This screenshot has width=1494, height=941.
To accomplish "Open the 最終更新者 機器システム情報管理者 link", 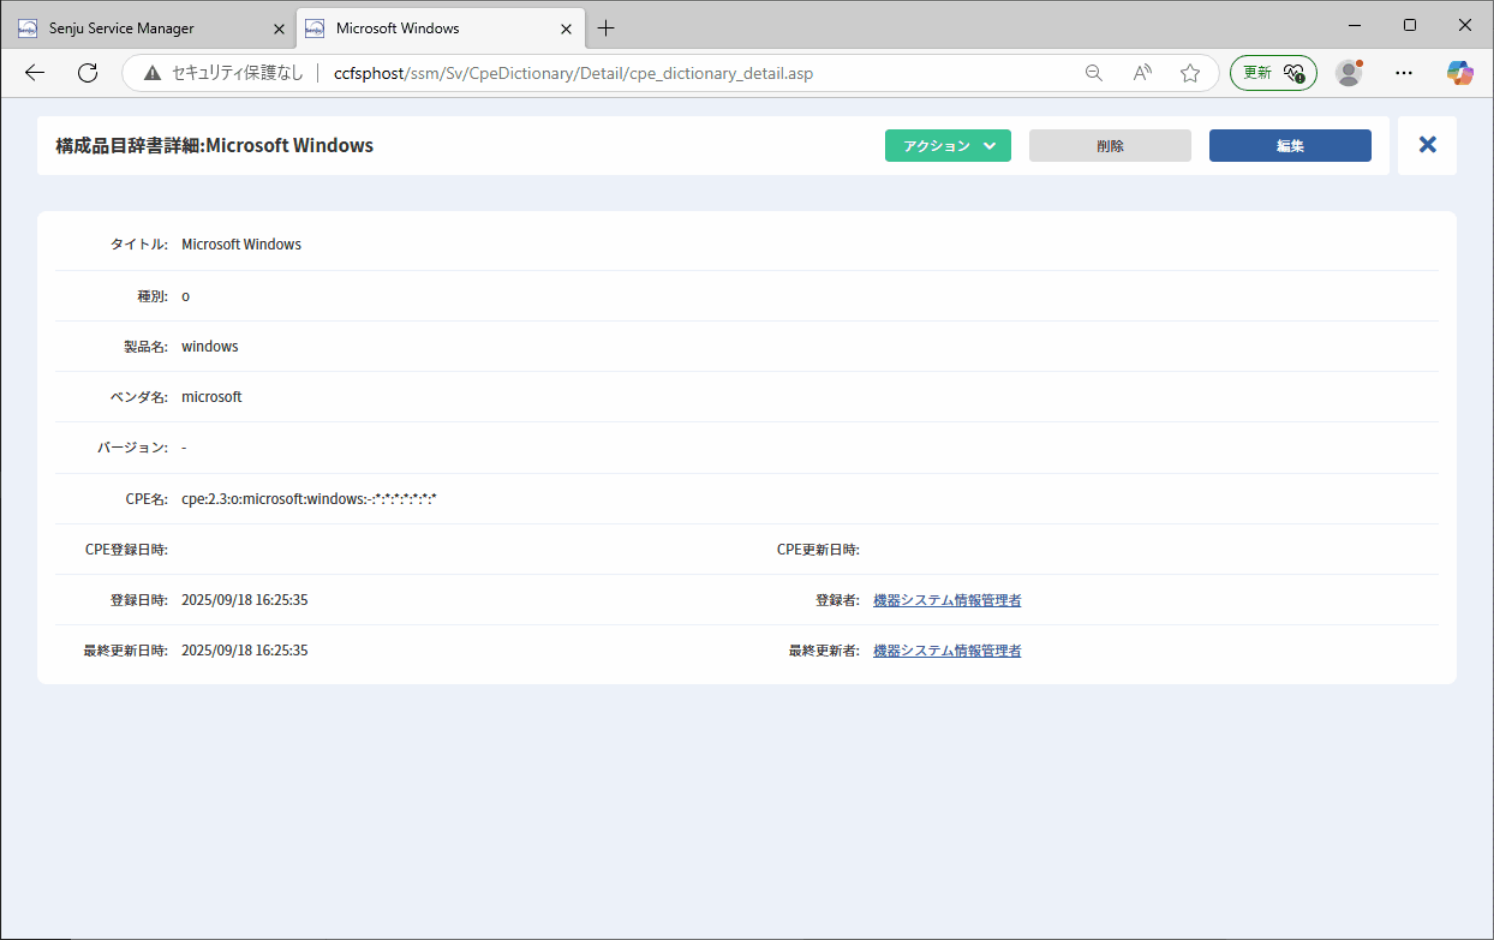I will (947, 651).
